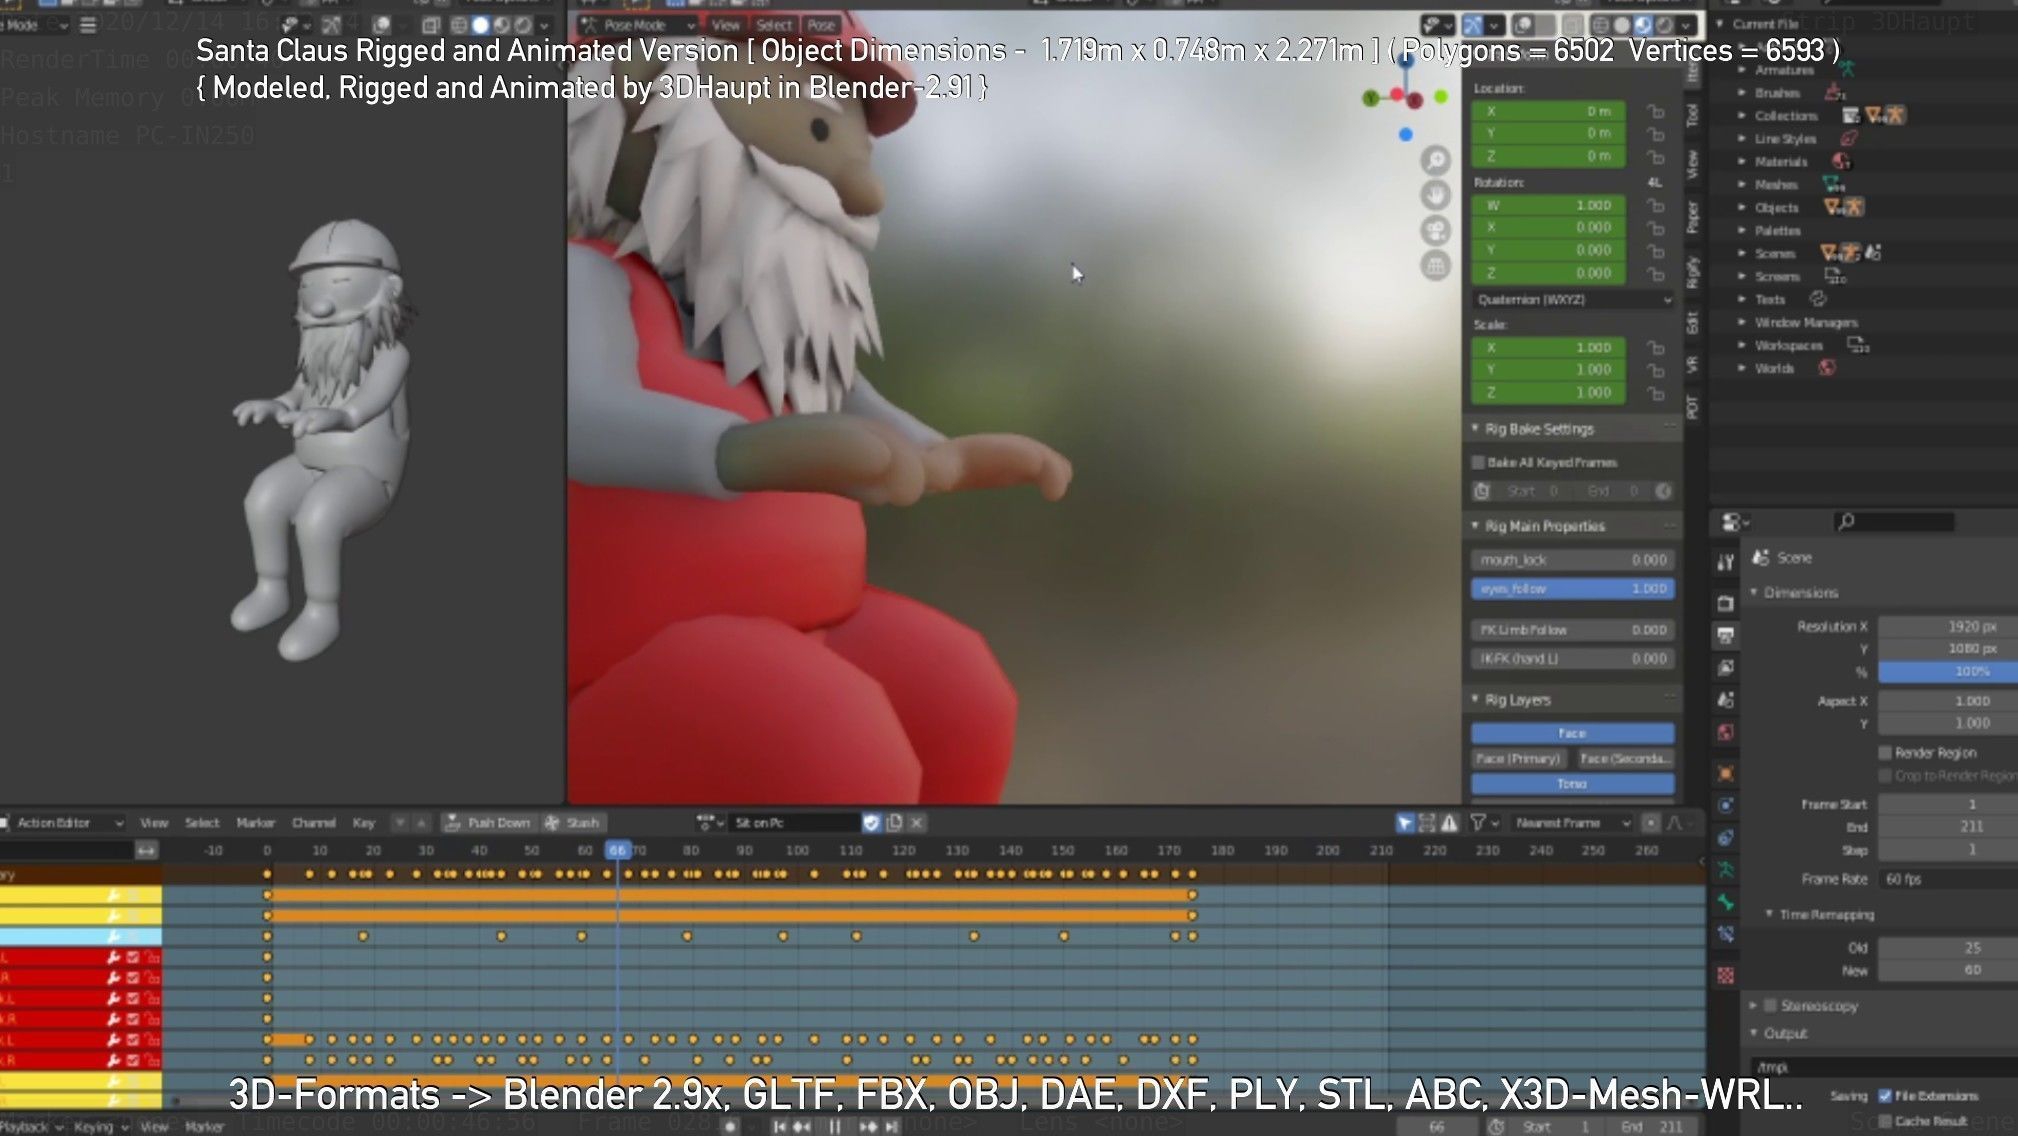The image size is (2018, 1136).
Task: Expand the Meshes entry
Action: click(1742, 184)
